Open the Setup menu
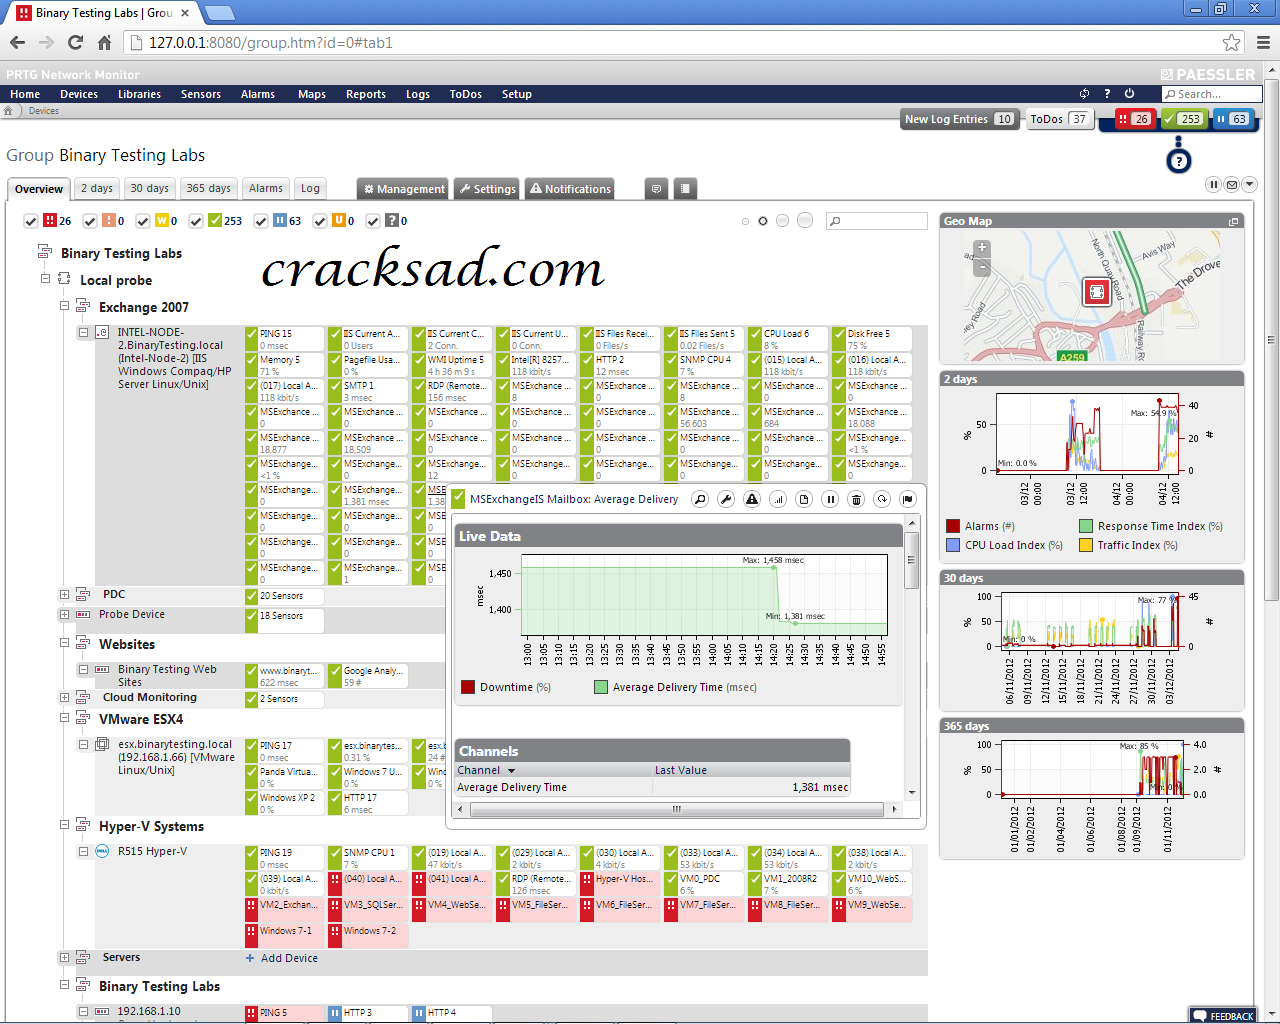 (517, 94)
